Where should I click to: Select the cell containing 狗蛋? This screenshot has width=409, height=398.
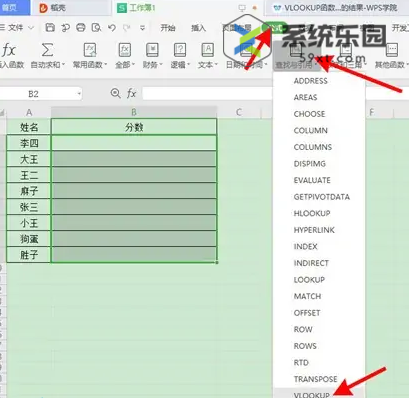[x=29, y=239]
